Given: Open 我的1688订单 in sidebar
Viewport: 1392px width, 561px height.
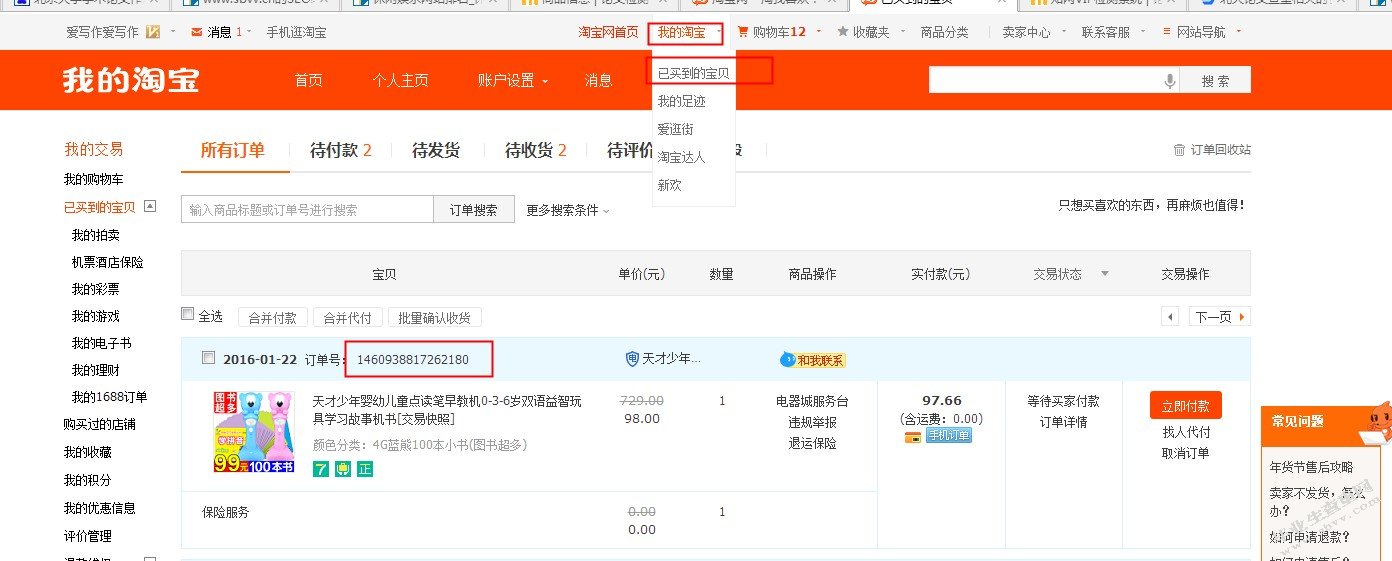Looking at the screenshot, I should [x=109, y=397].
